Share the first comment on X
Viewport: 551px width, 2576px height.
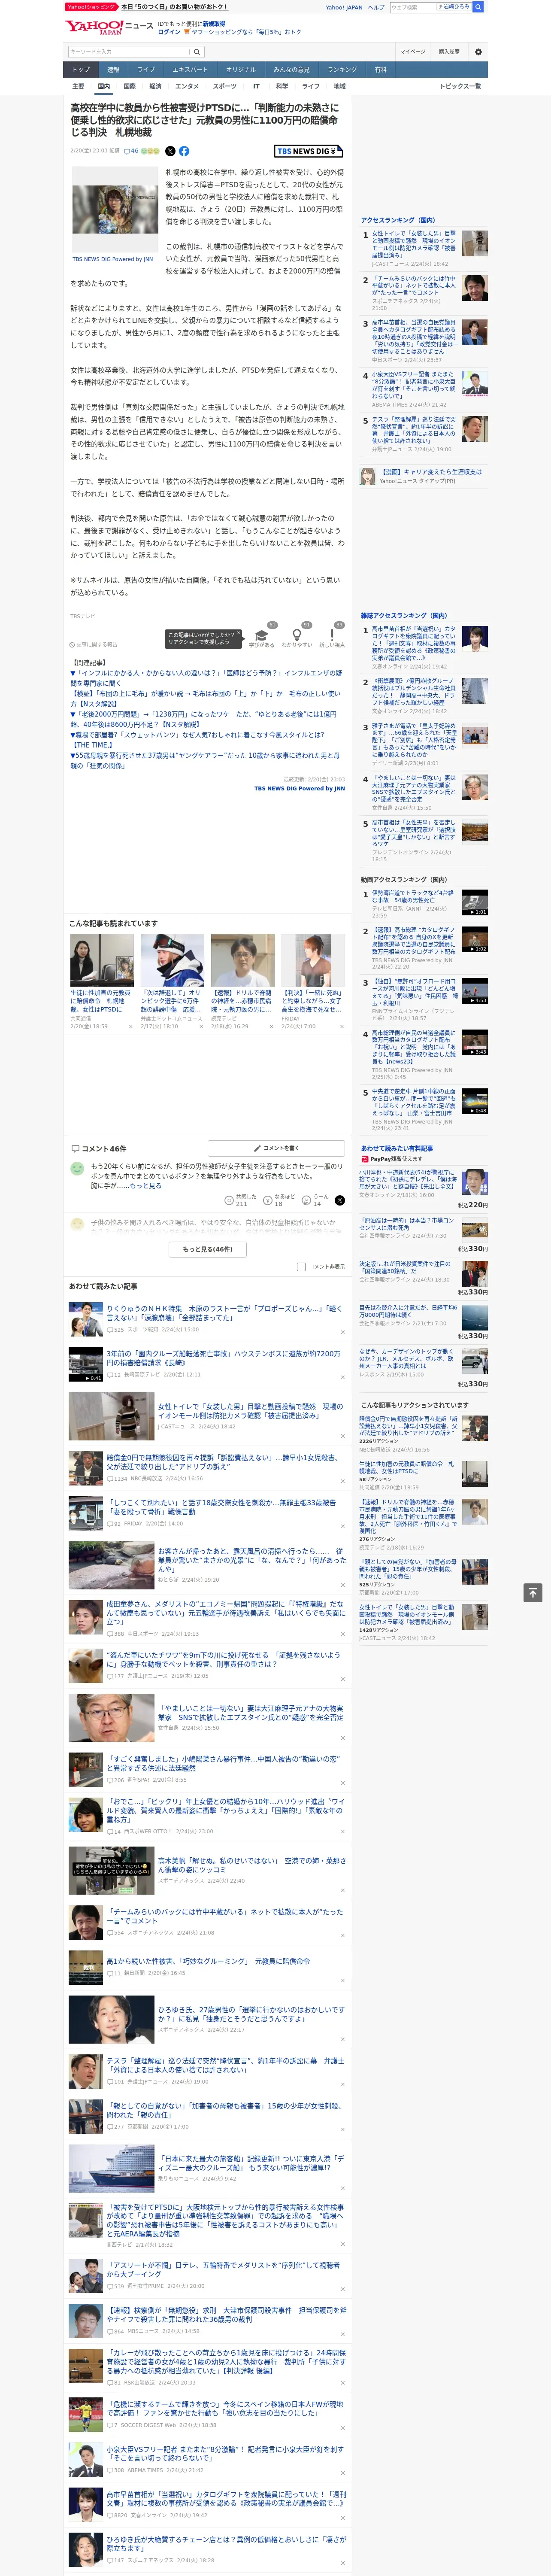tap(340, 1200)
